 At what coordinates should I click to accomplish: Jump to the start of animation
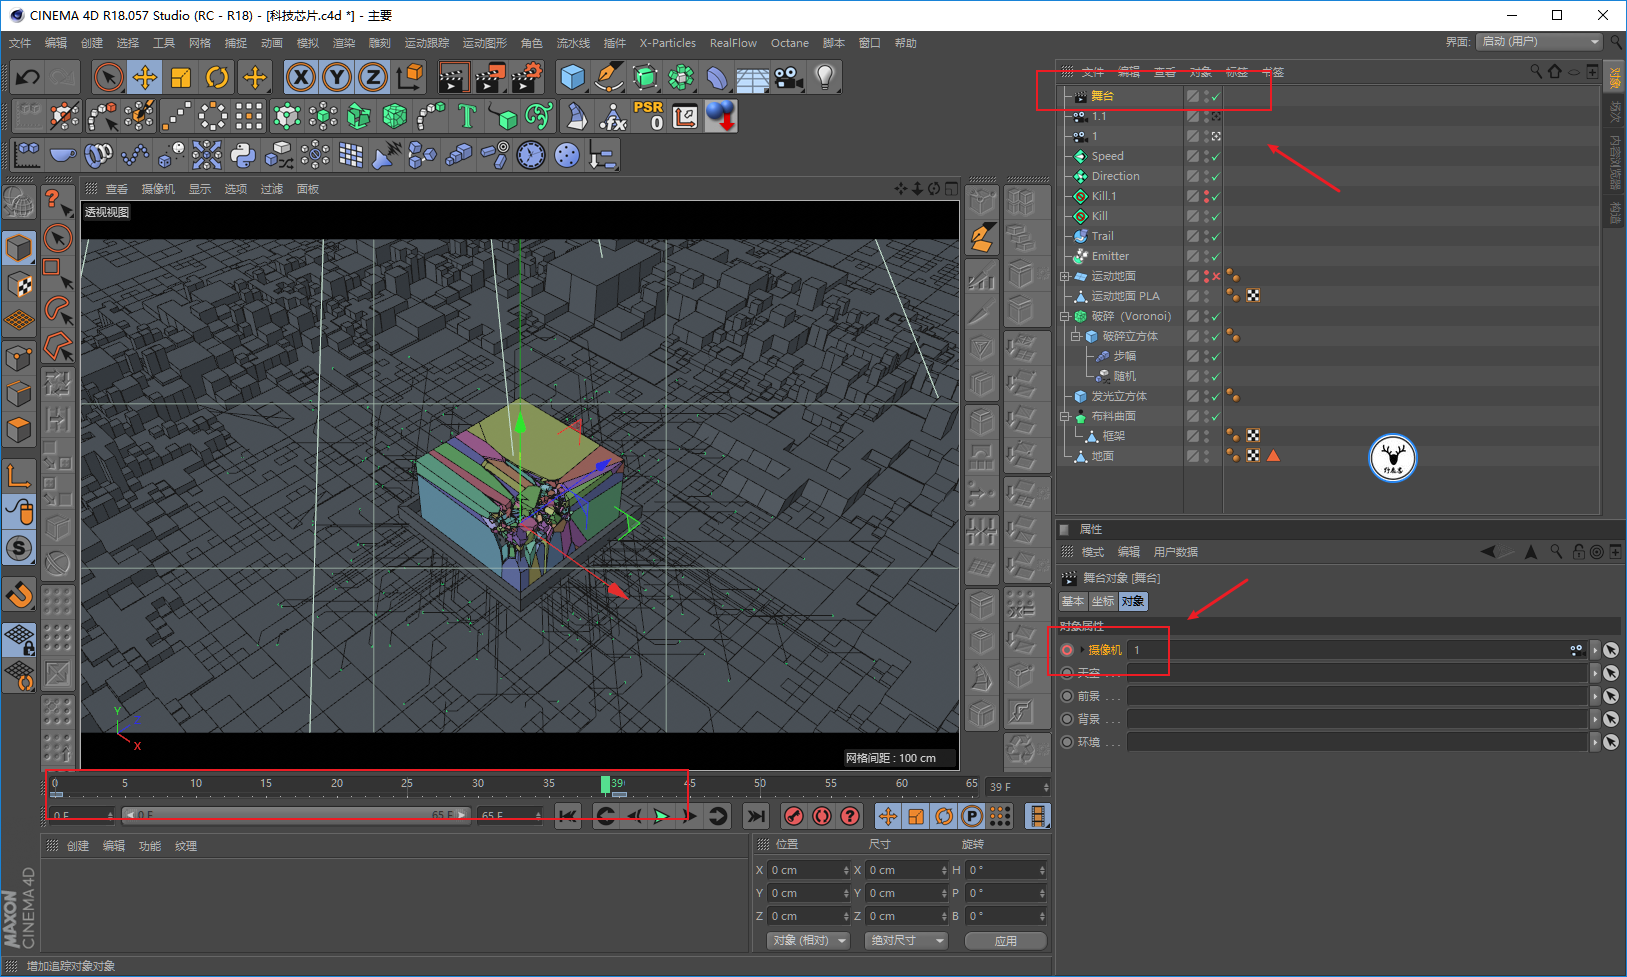click(568, 816)
